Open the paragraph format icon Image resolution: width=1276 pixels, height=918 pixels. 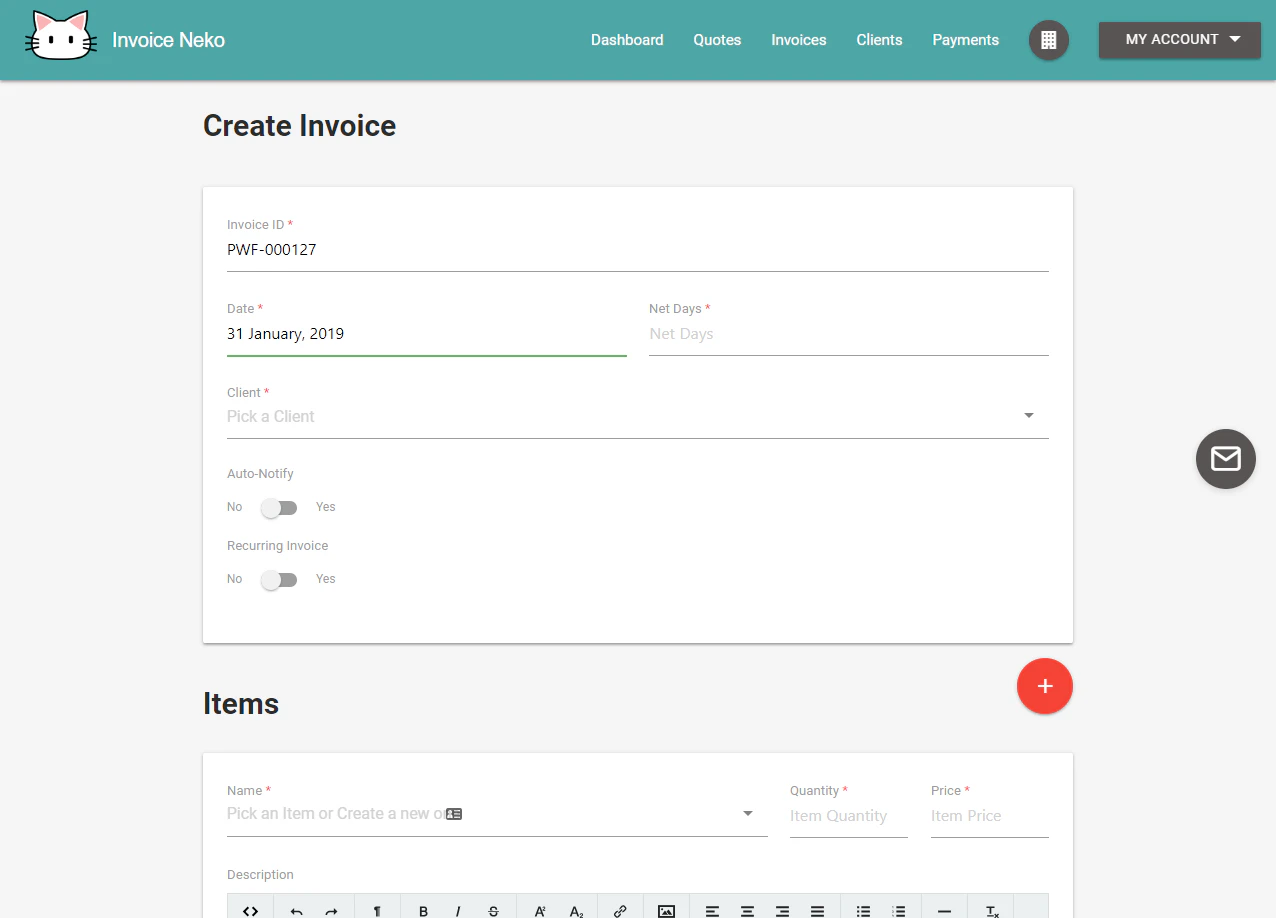(x=377, y=911)
